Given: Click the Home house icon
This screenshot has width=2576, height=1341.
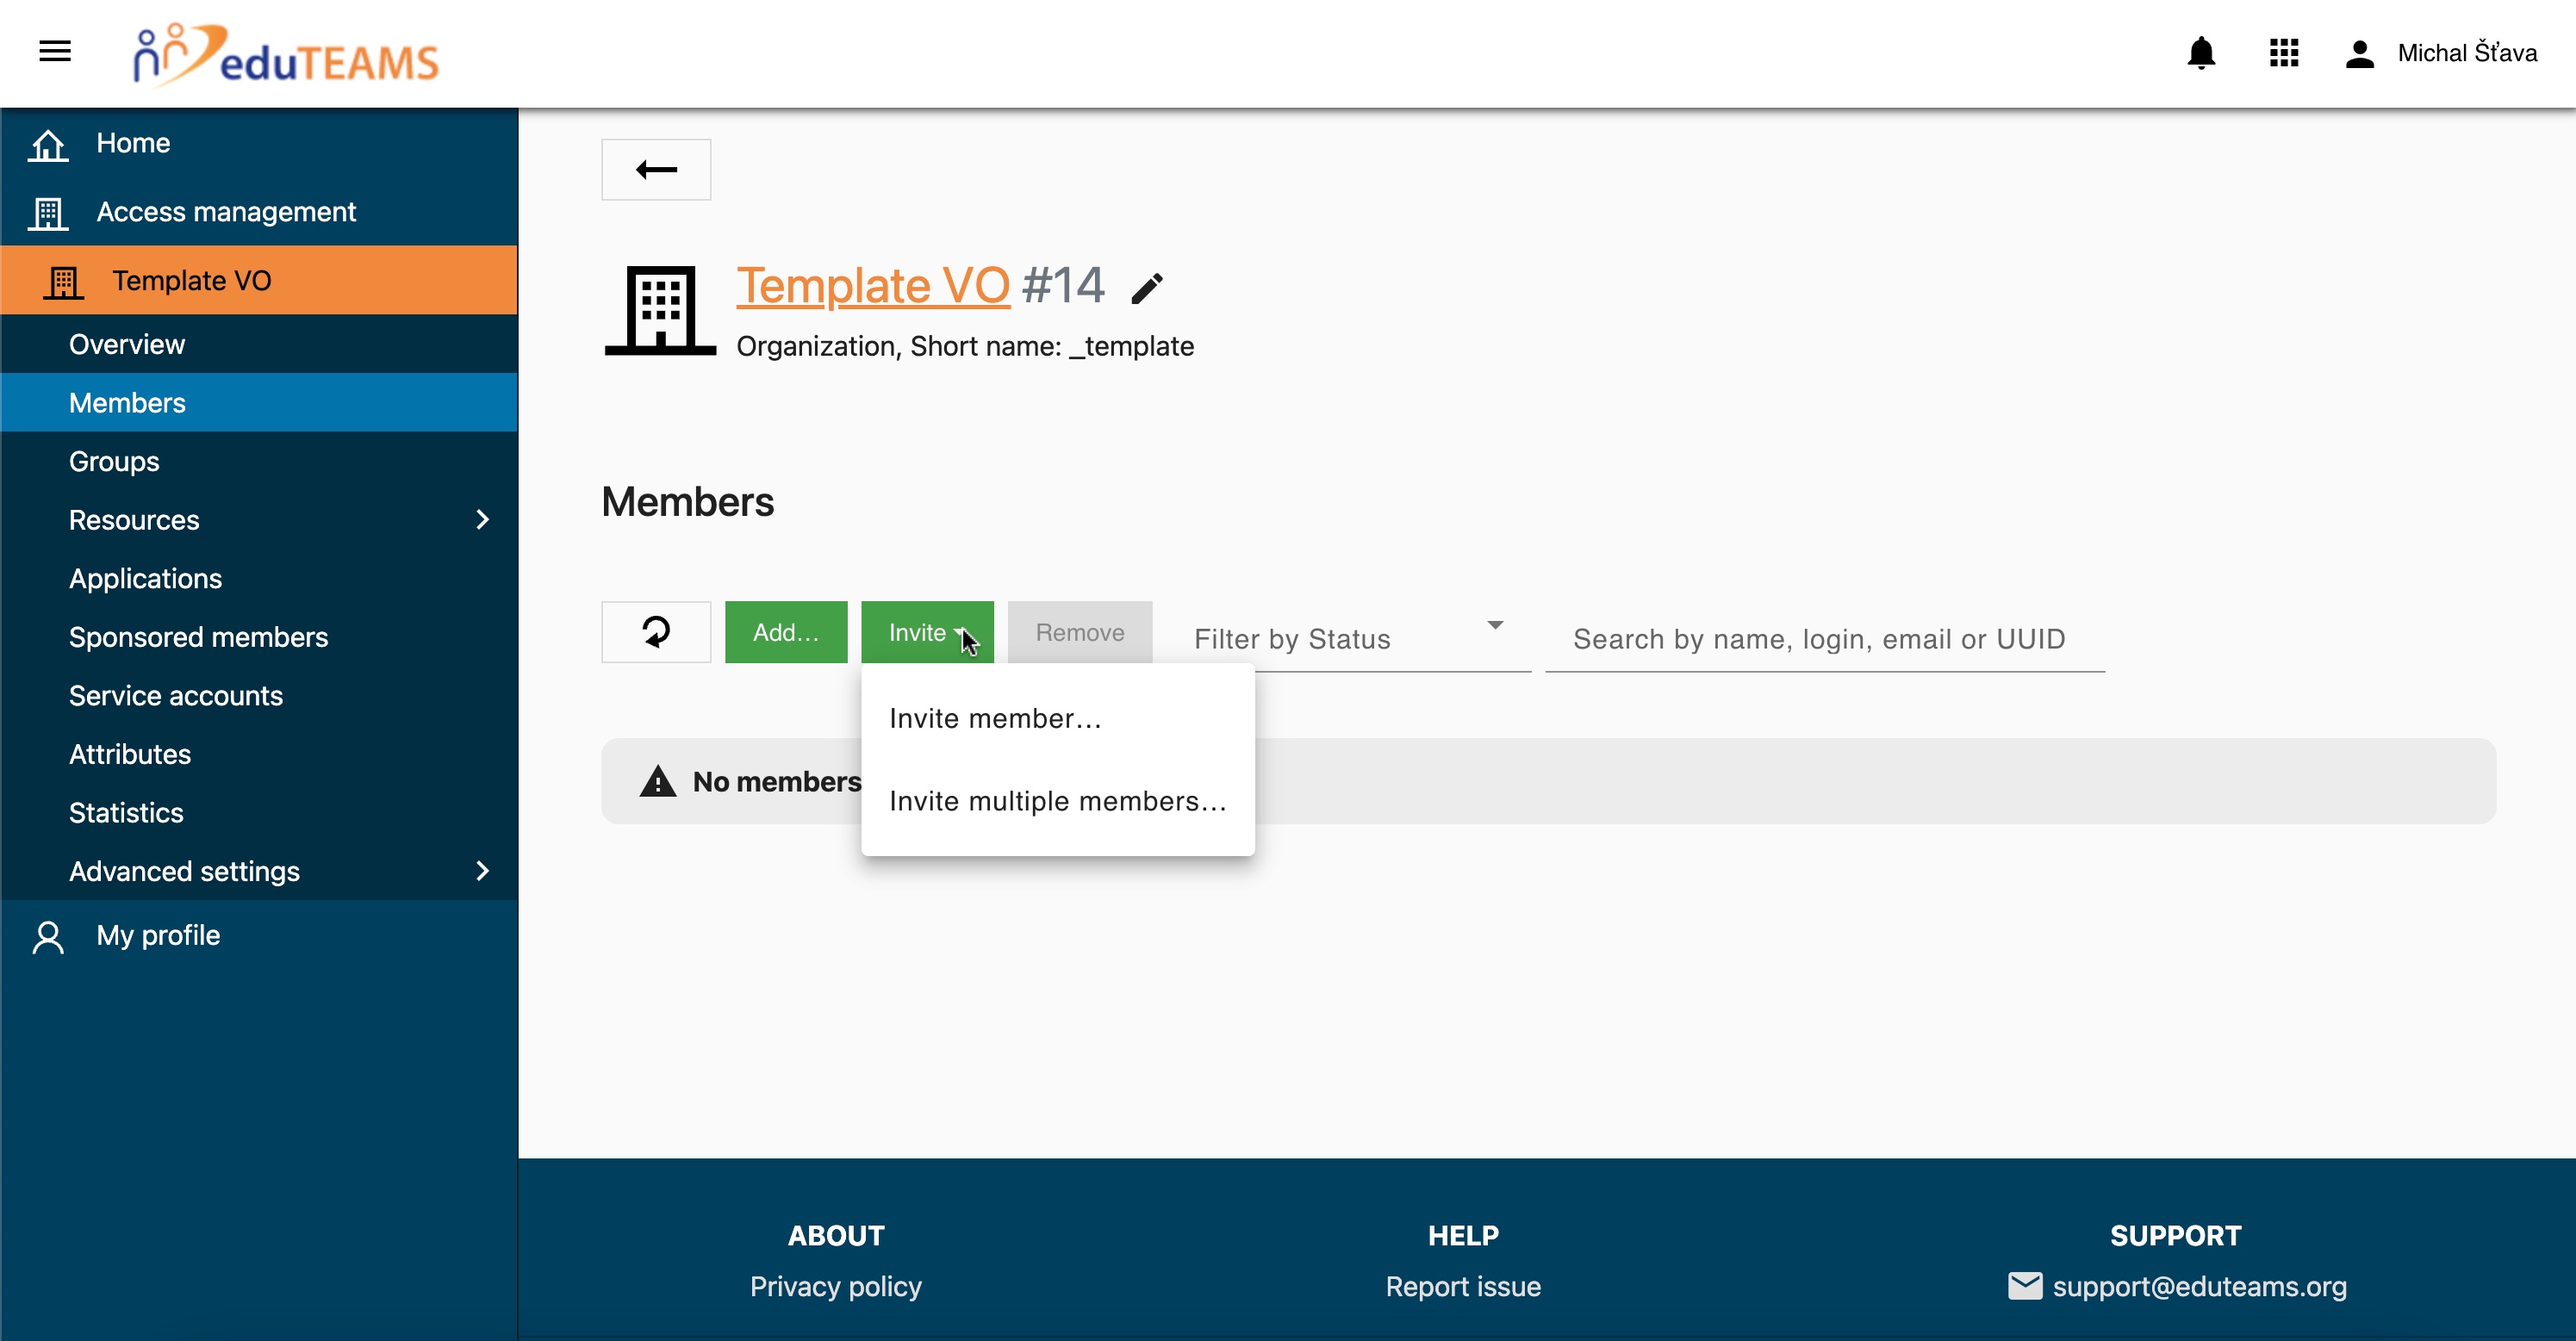Looking at the screenshot, I should click(x=48, y=145).
